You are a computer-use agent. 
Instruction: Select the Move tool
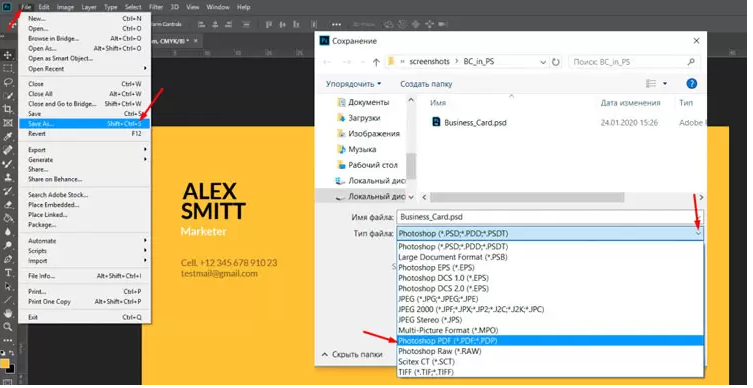(8, 55)
